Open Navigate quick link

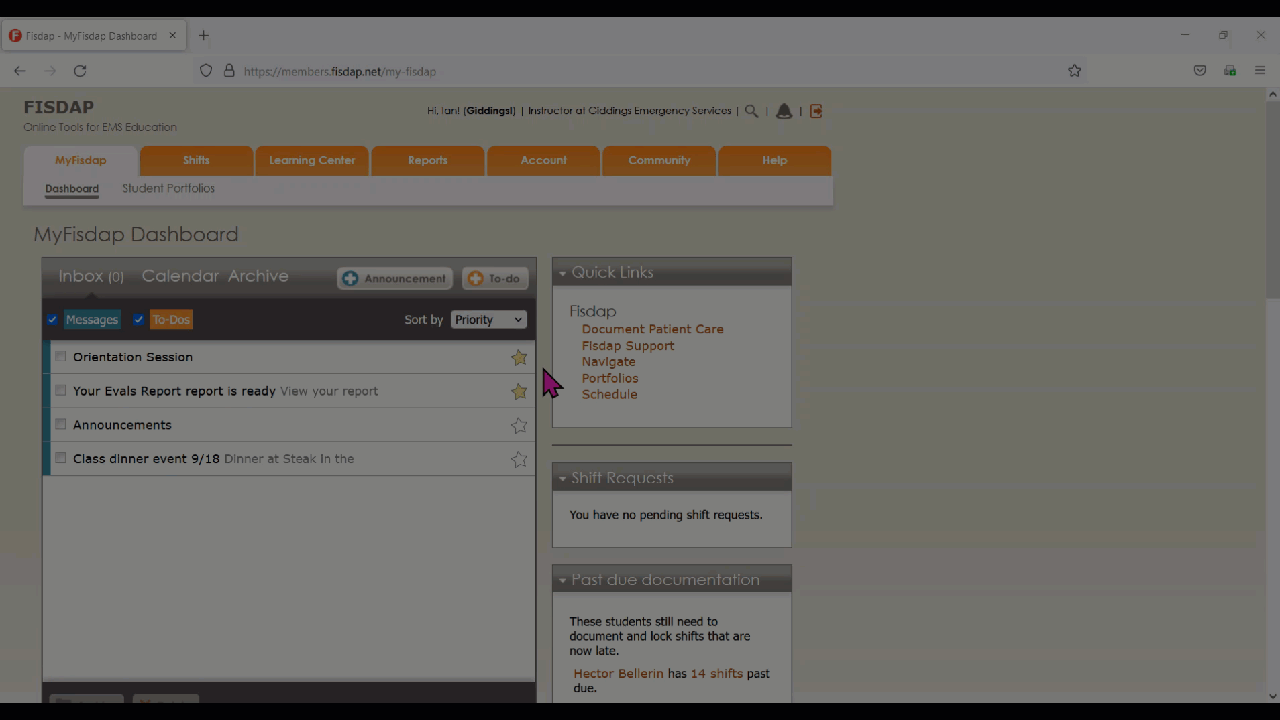[x=609, y=362]
